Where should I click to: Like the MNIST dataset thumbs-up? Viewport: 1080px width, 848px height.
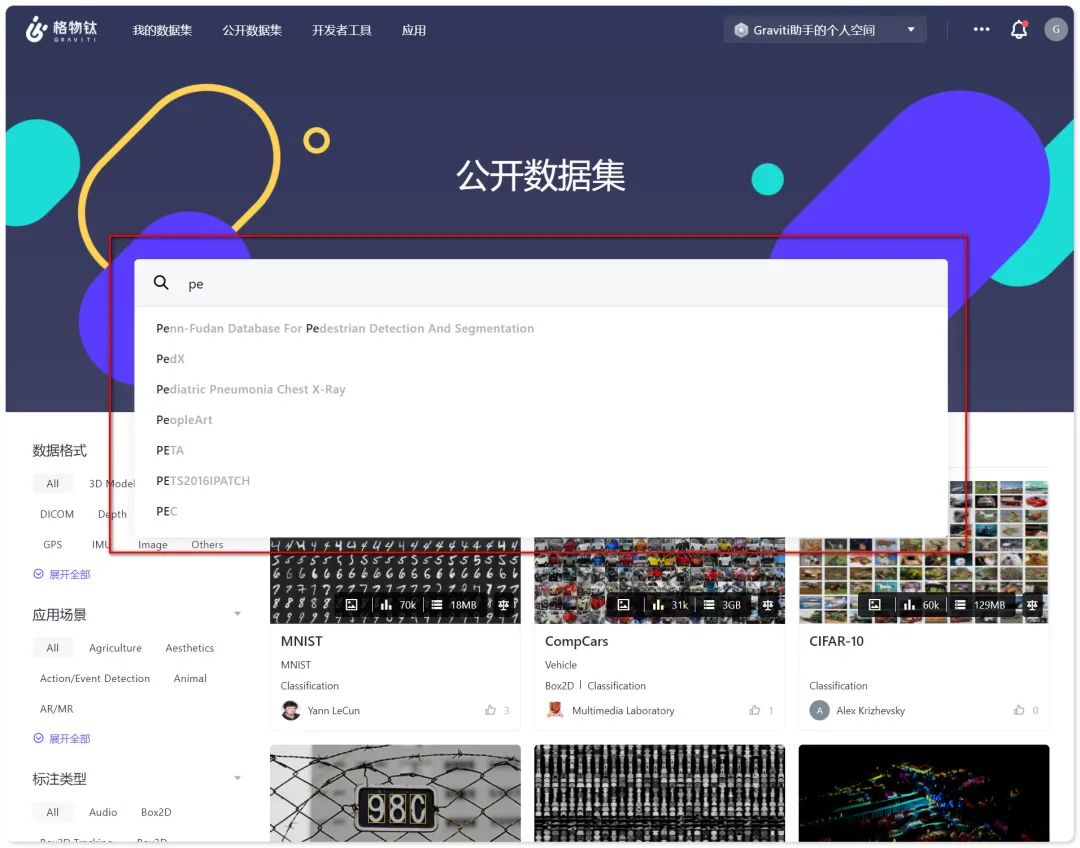[x=490, y=710]
